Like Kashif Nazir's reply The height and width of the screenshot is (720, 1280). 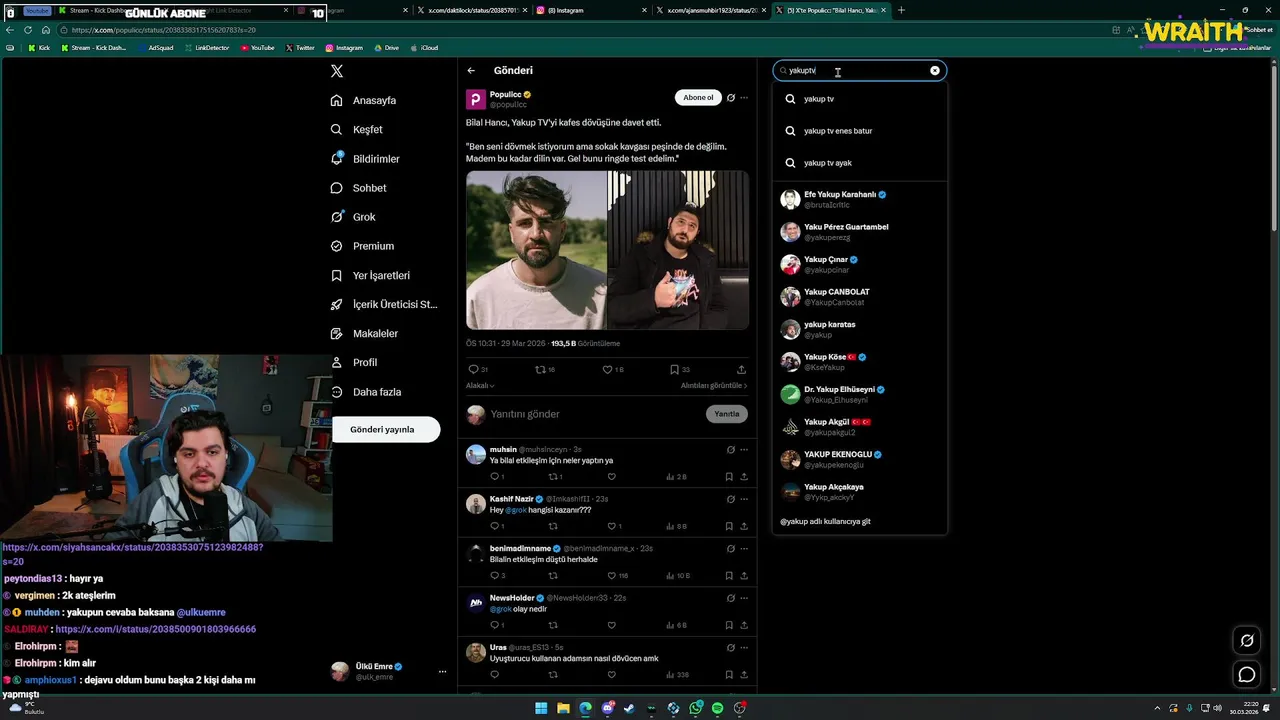coord(614,526)
